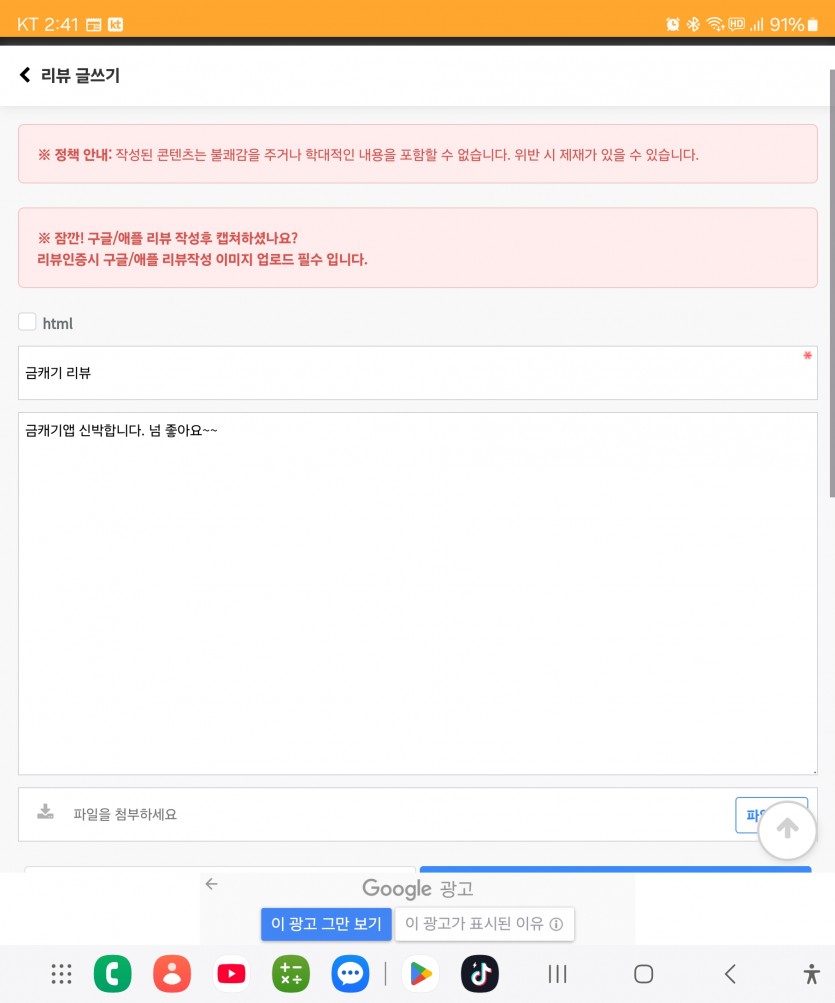Open the Calculator app

(x=290, y=974)
